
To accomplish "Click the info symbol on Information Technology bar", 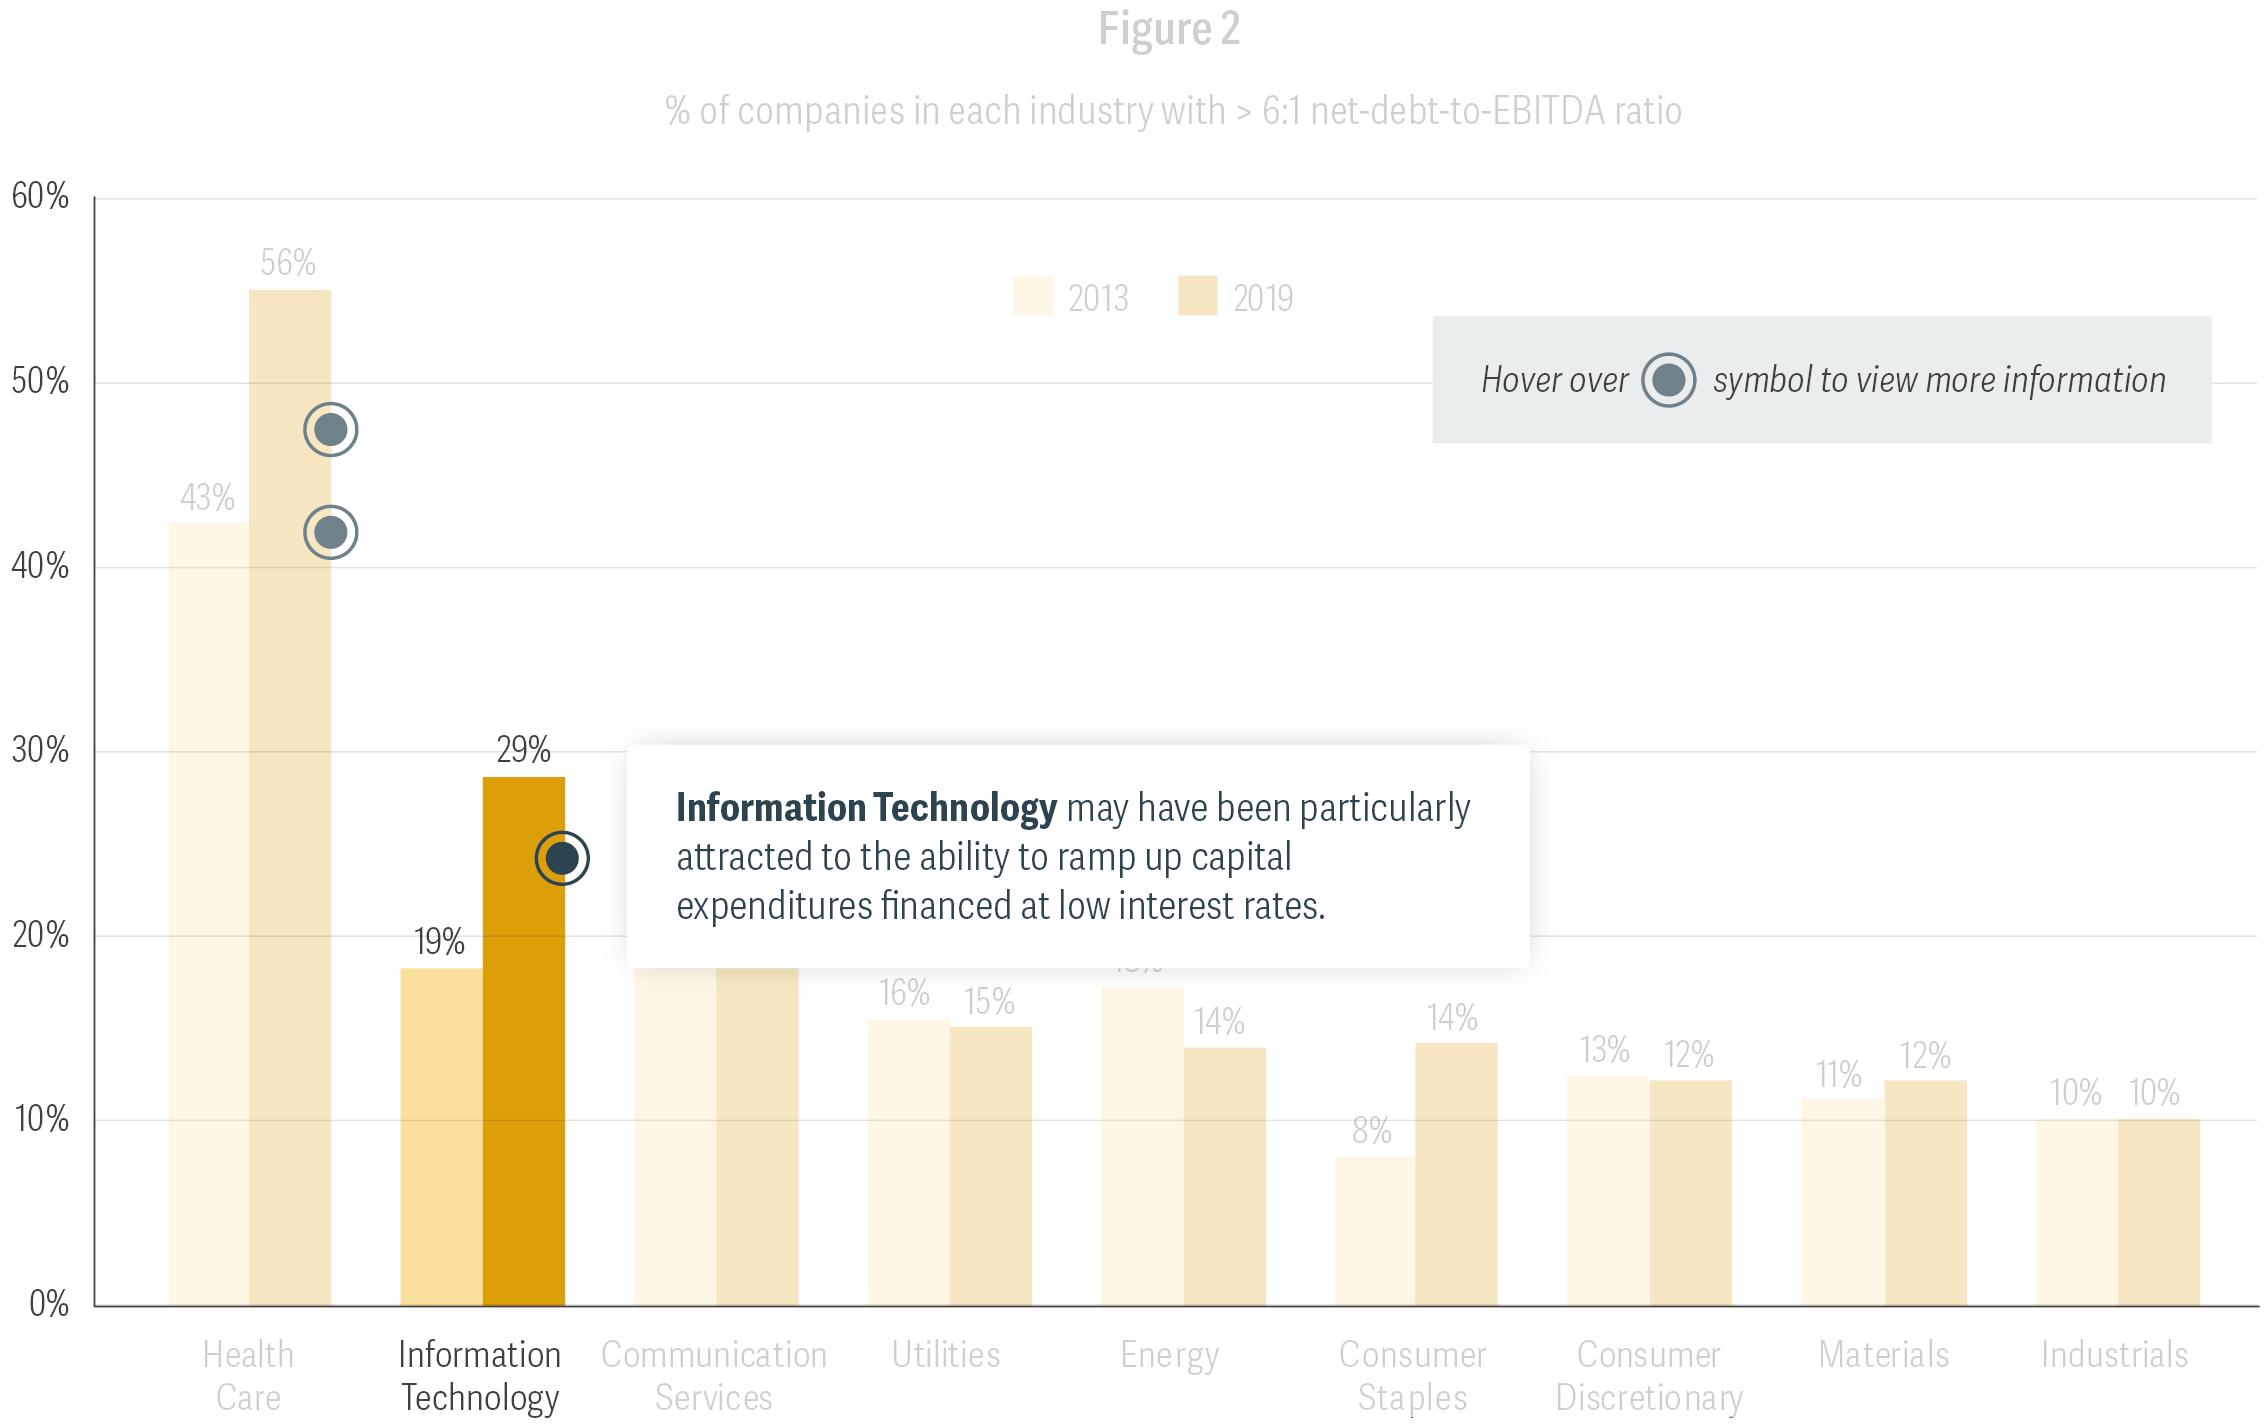I will (562, 858).
